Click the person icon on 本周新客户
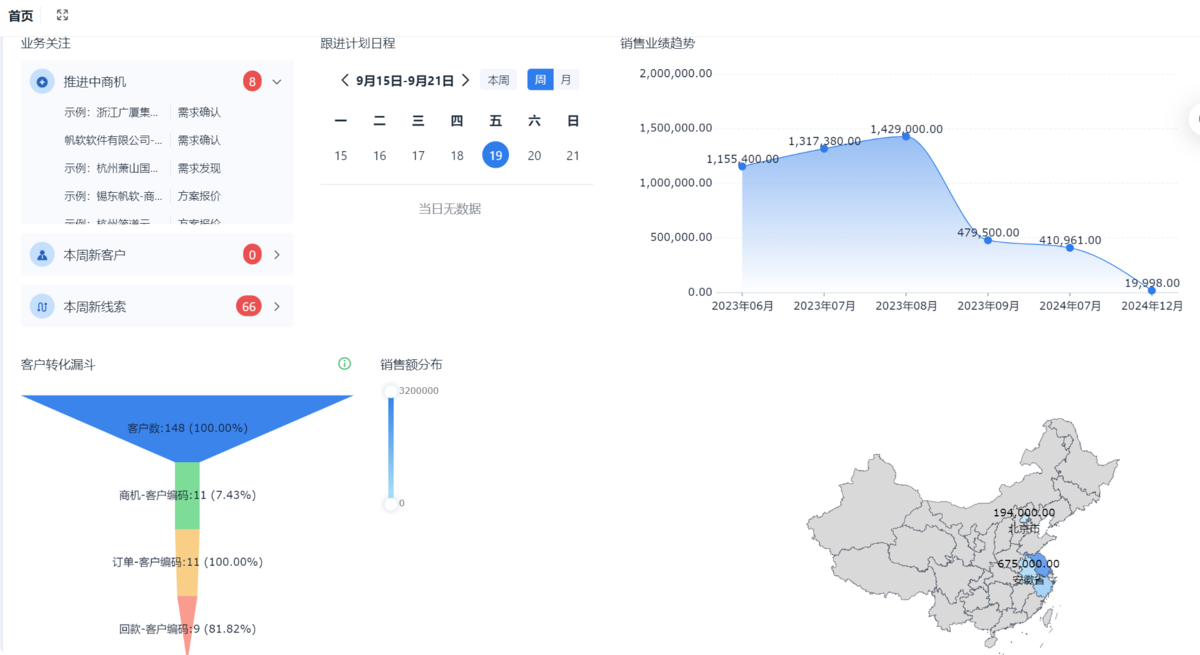Image resolution: width=1200 pixels, height=655 pixels. coord(40,254)
